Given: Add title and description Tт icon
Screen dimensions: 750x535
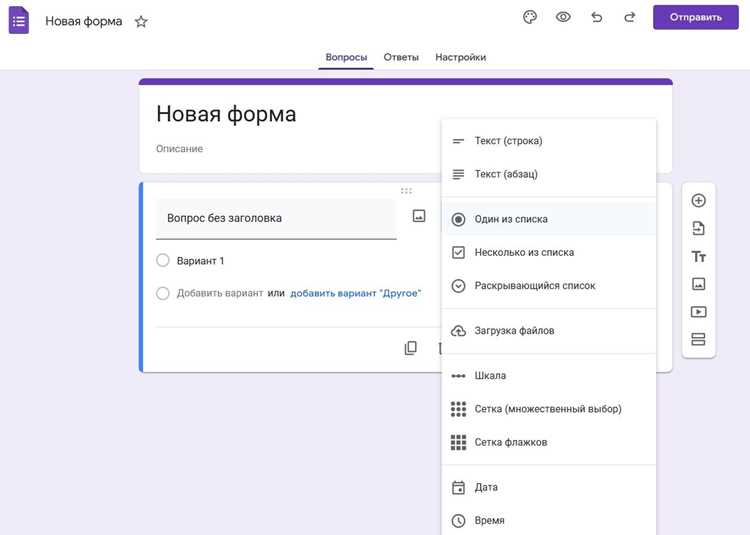Looking at the screenshot, I should pyautogui.click(x=698, y=256).
